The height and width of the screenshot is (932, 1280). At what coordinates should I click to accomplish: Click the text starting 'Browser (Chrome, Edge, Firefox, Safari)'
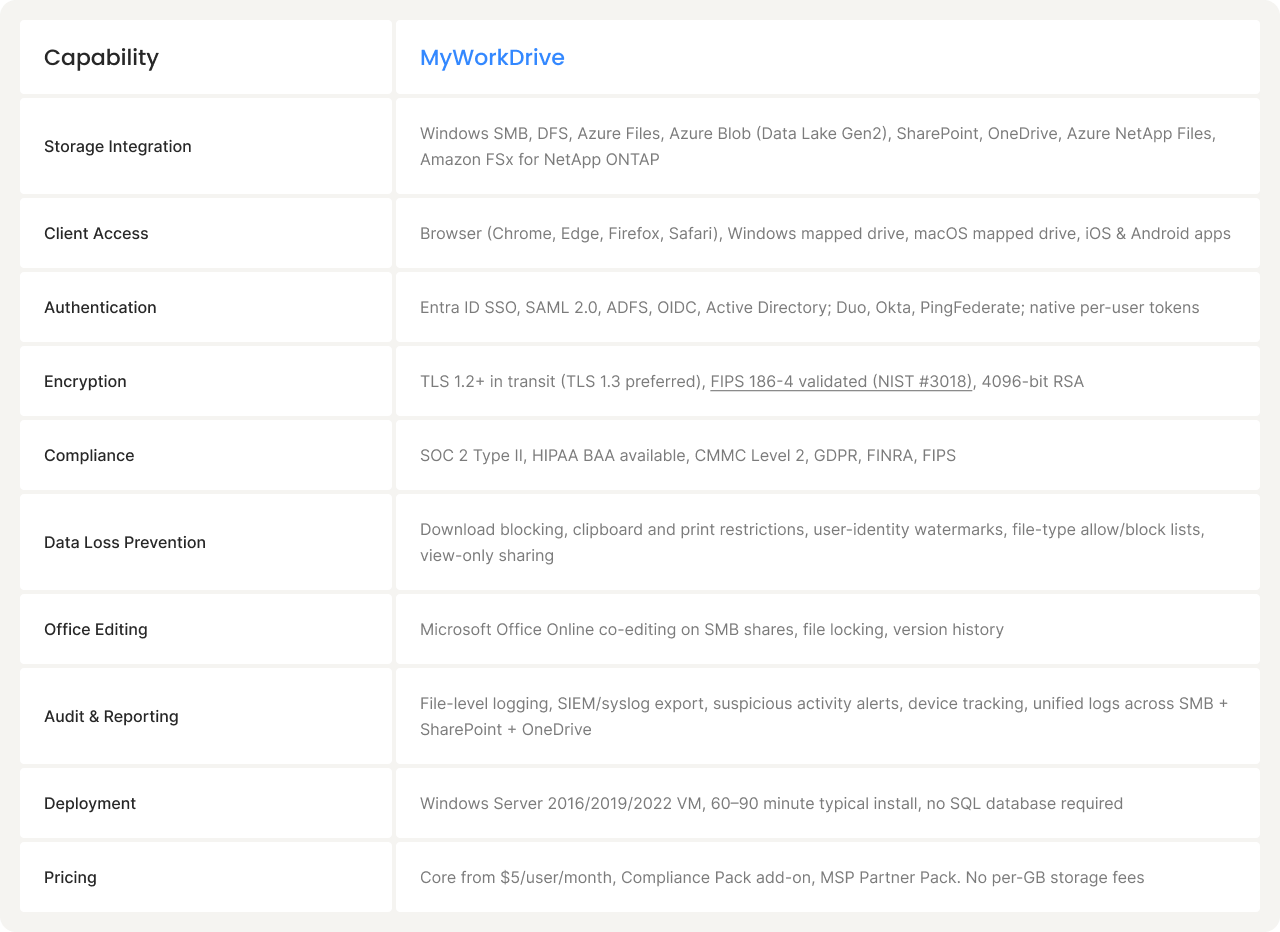coord(825,233)
